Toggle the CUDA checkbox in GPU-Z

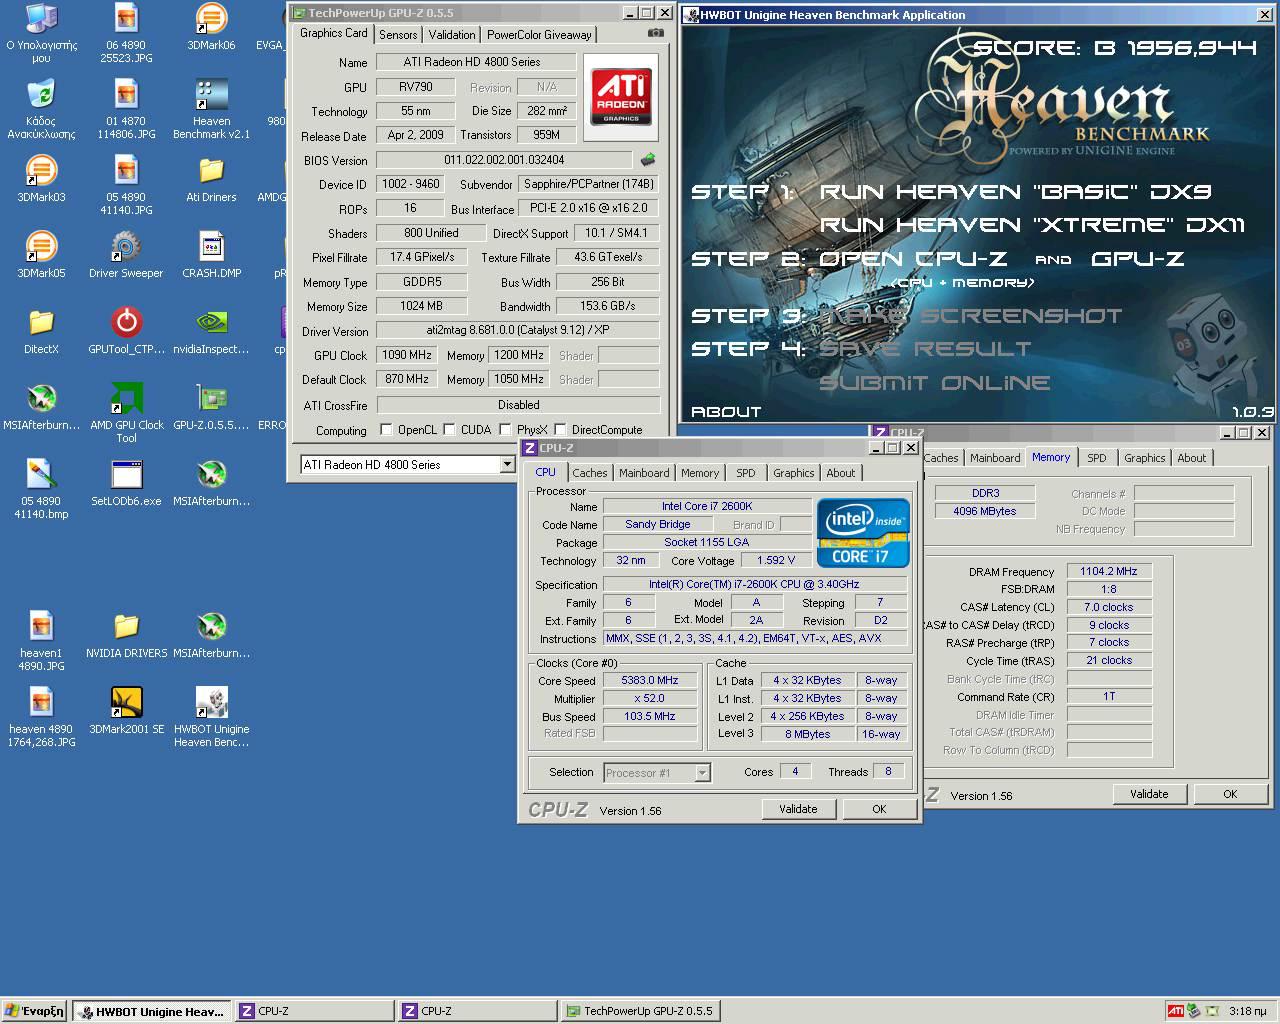pos(450,430)
